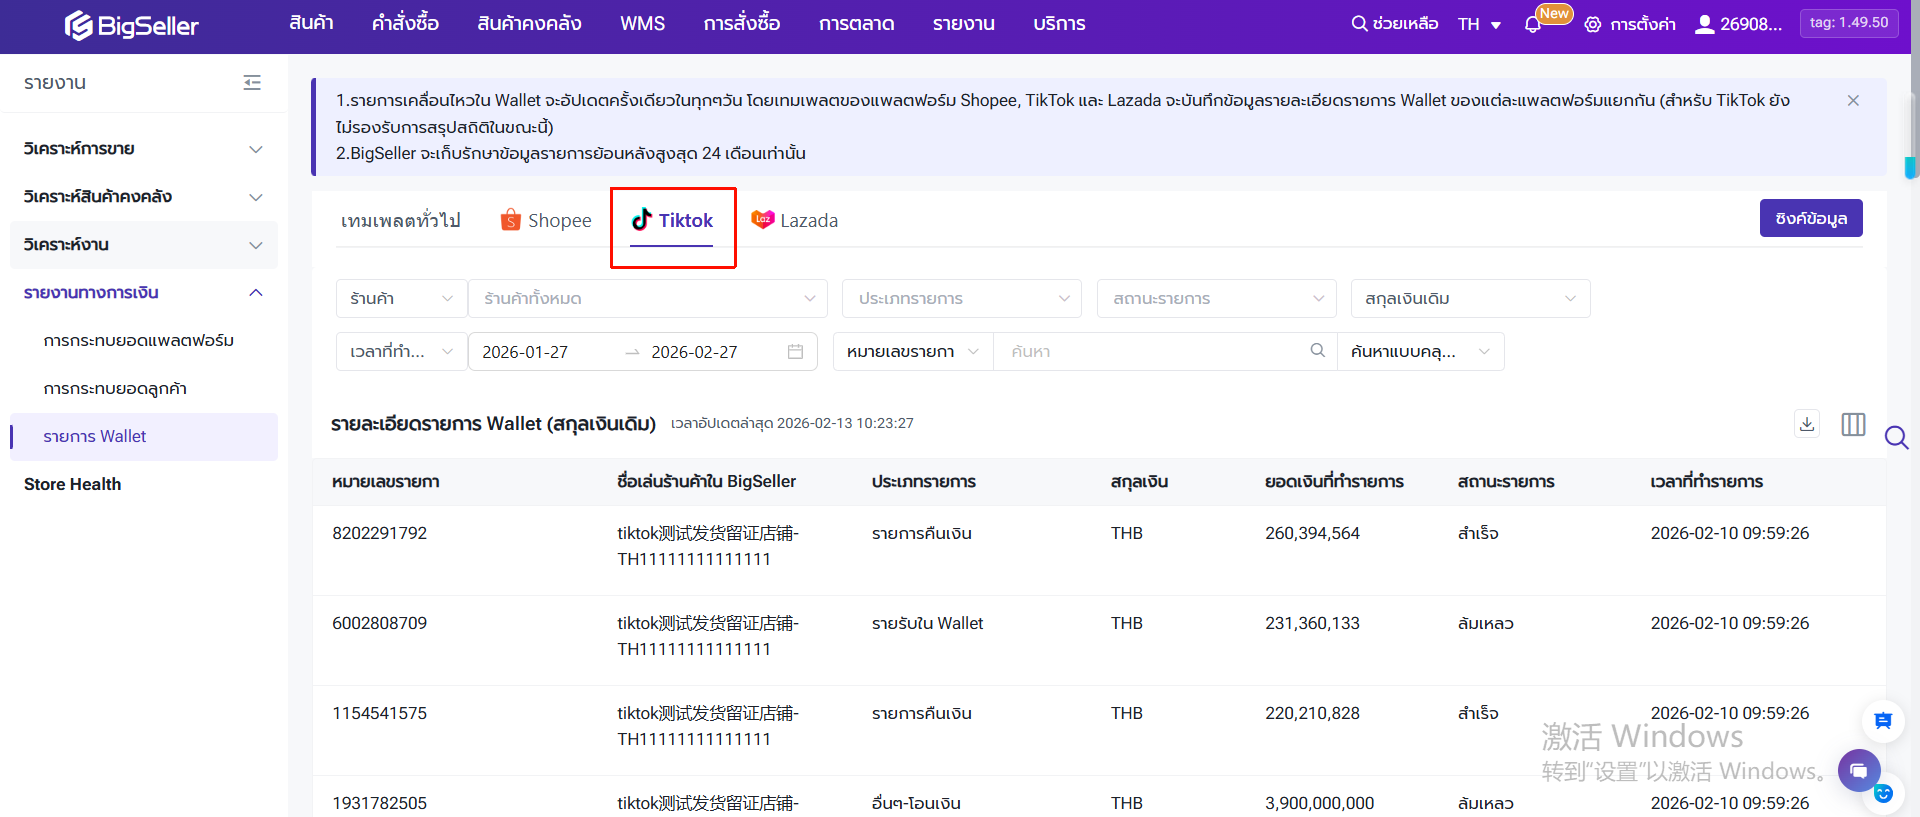The height and width of the screenshot is (817, 1920).
Task: Dismiss the info notice banner
Action: coord(1853,101)
